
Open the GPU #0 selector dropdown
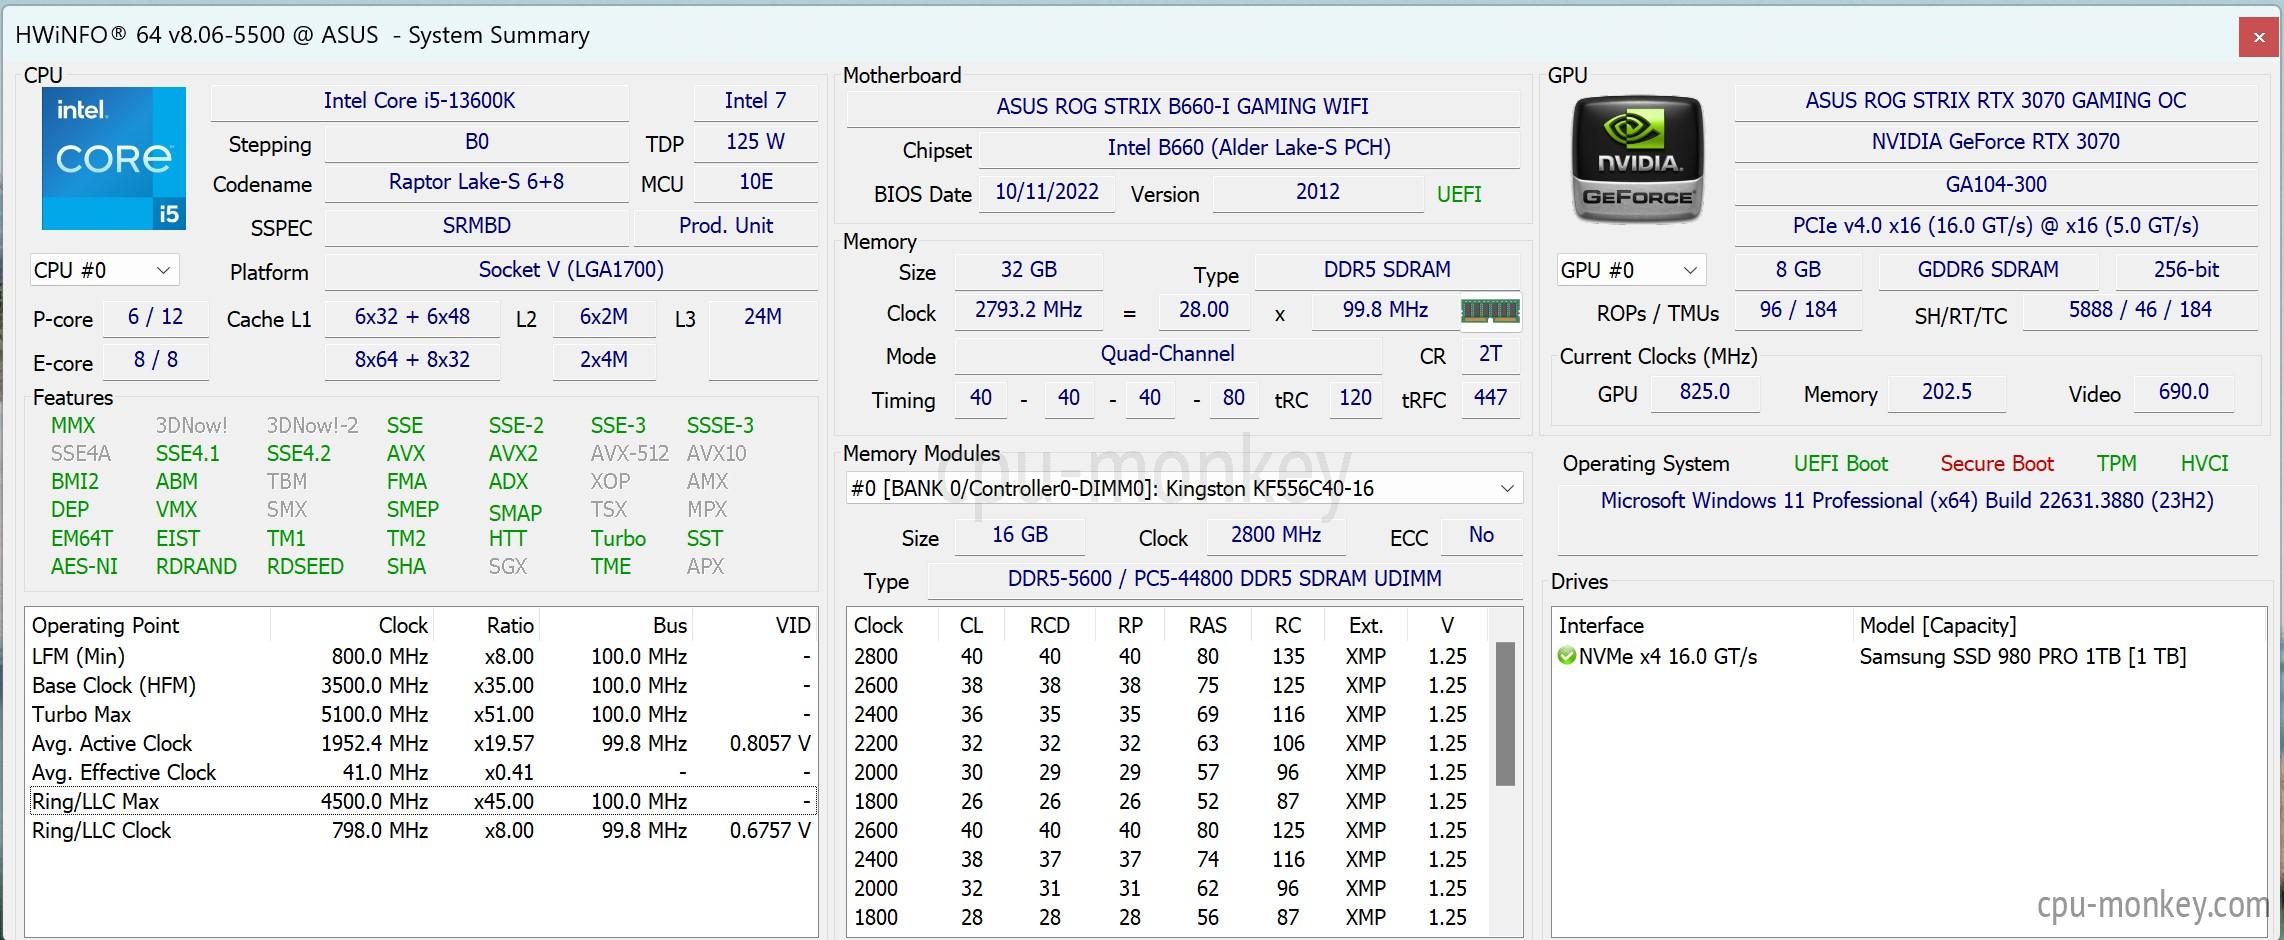pyautogui.click(x=1631, y=270)
